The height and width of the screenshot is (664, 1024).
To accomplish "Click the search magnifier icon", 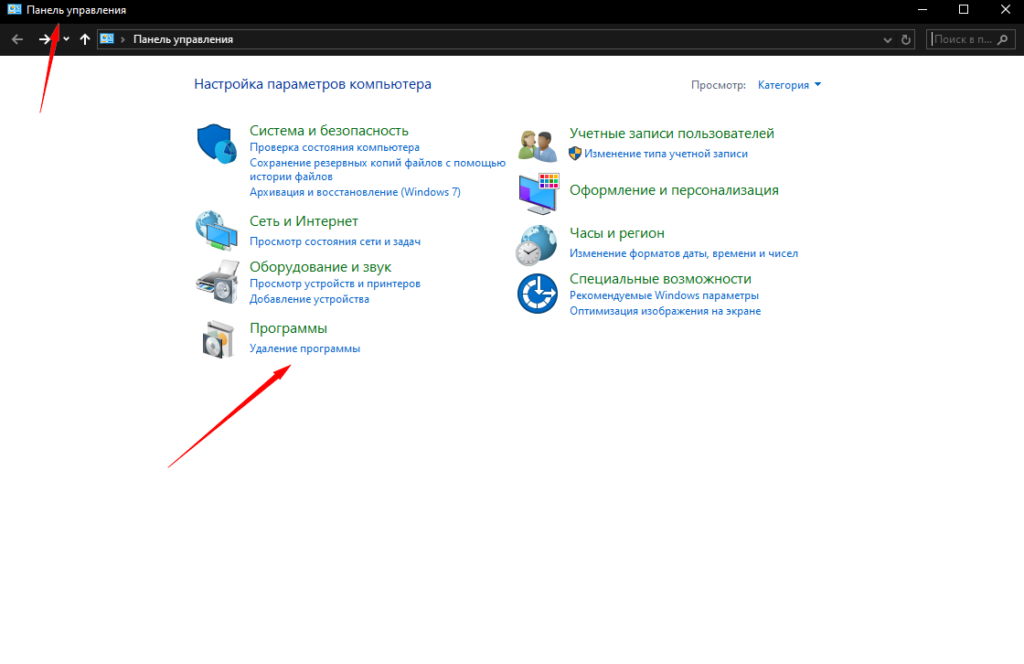I will click(x=1003, y=40).
